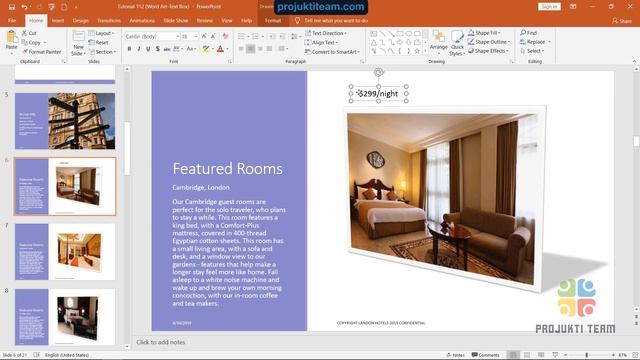Open the drawing Format tab
The height and width of the screenshot is (360, 640).
[273, 20]
